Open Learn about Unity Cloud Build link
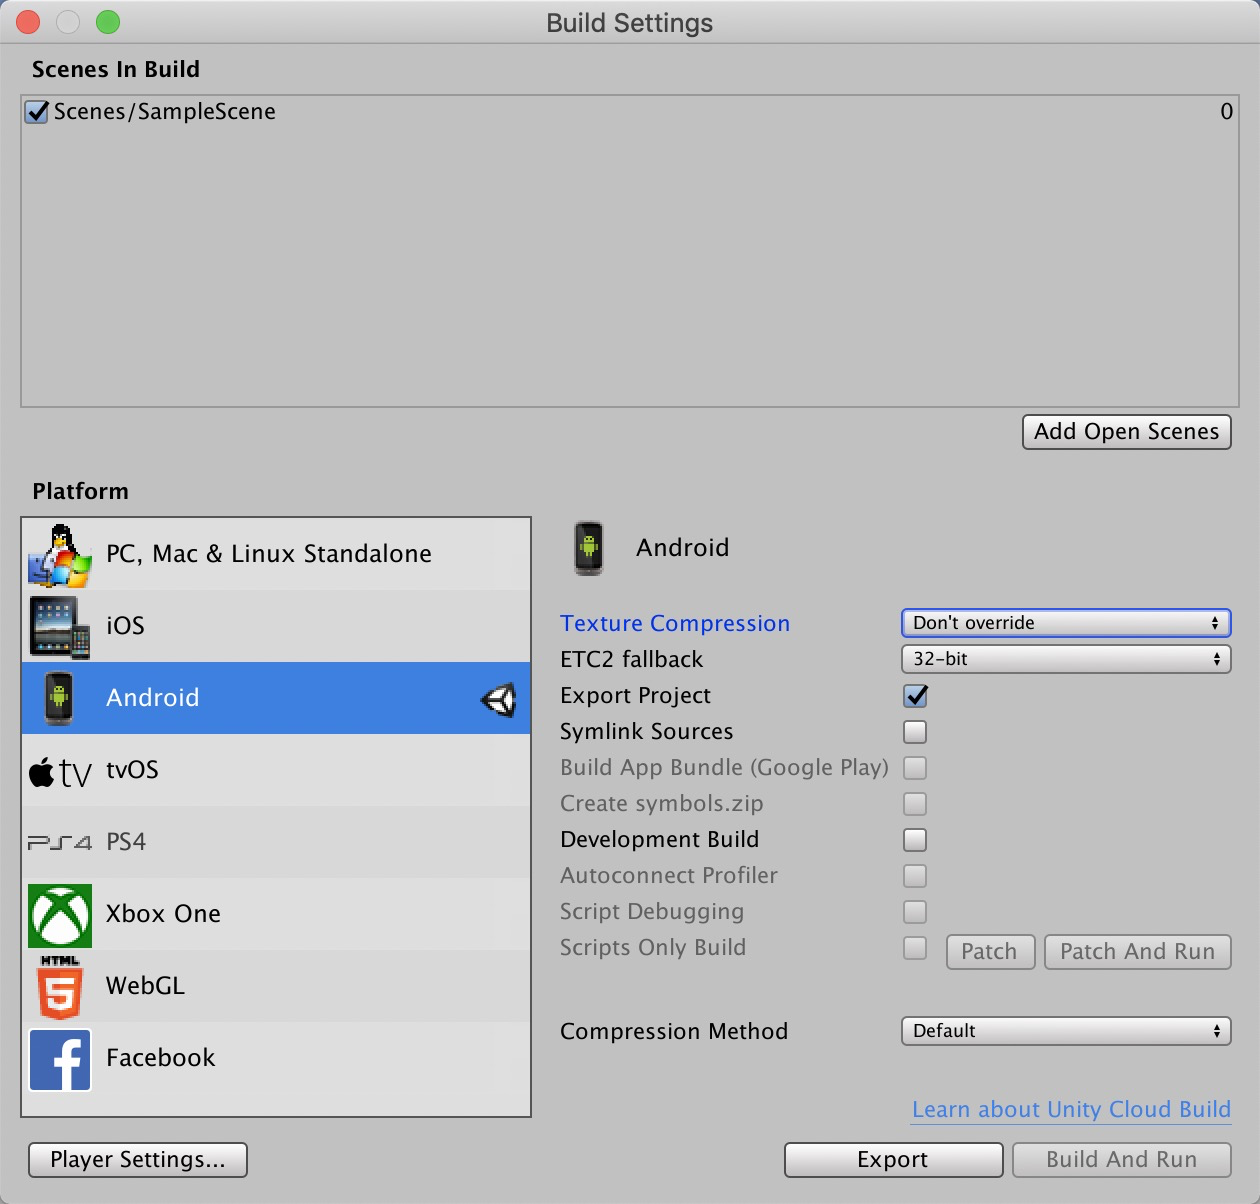The width and height of the screenshot is (1260, 1204). pyautogui.click(x=1071, y=1110)
